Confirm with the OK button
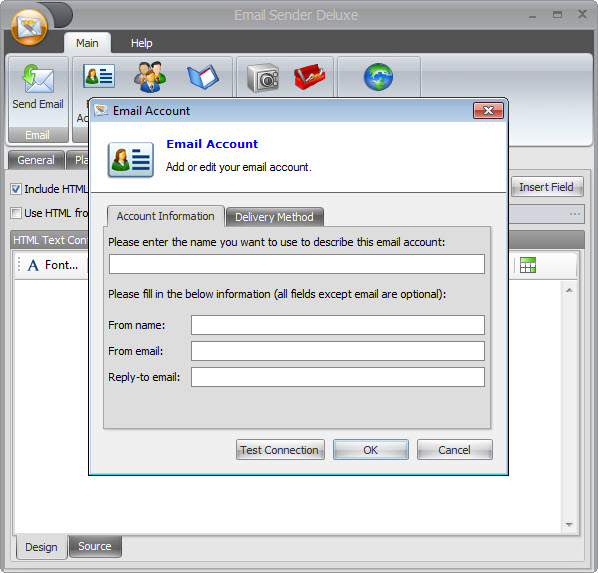 click(370, 450)
